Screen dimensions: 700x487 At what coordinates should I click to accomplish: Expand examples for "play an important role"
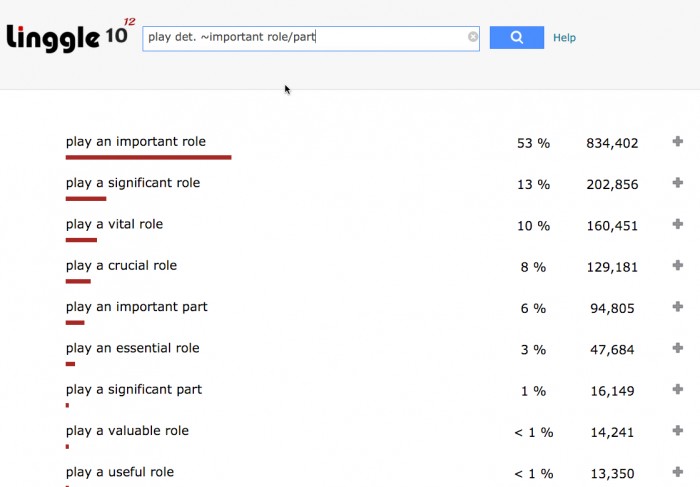pos(678,142)
